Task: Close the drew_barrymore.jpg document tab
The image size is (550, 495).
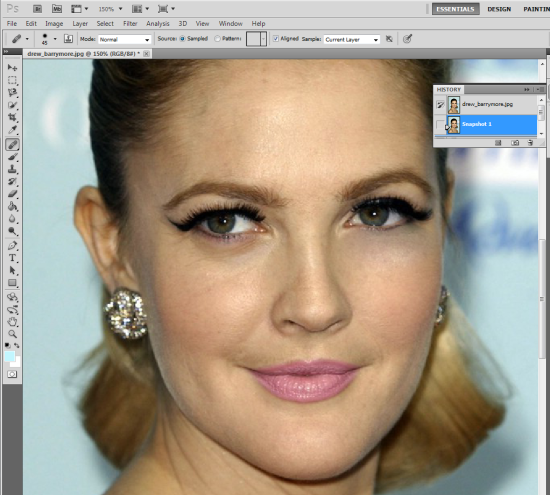Action: point(147,54)
